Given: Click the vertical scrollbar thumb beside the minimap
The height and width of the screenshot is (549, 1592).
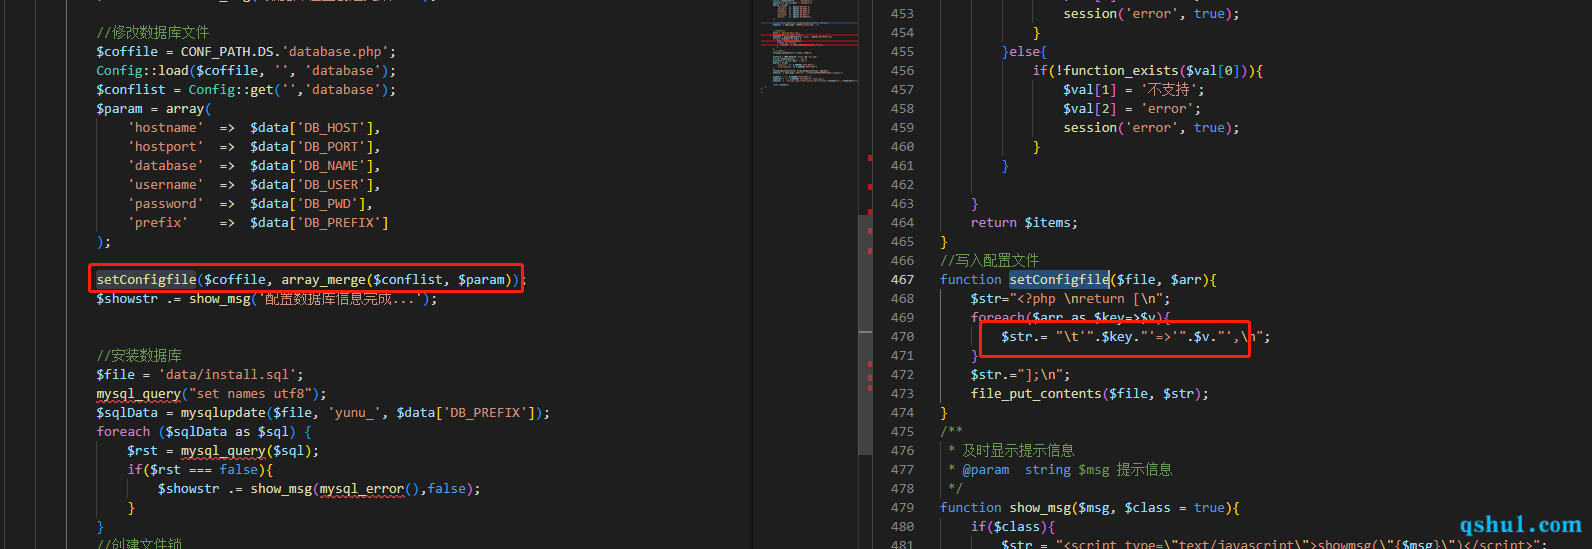Looking at the screenshot, I should [865, 336].
